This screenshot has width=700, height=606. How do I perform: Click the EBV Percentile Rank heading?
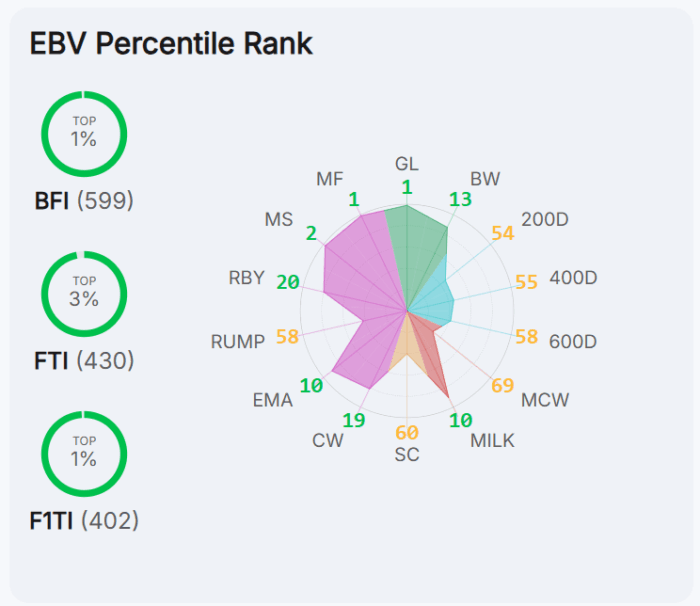[171, 44]
